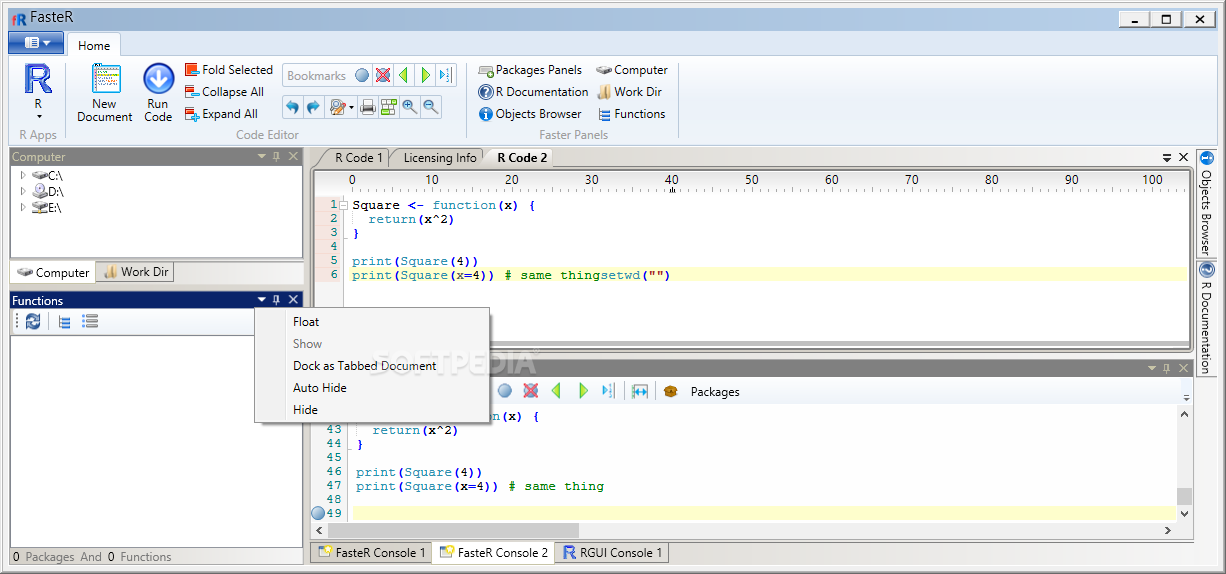Select the Home ribbon tab
This screenshot has height=574, width=1226.
tap(94, 45)
